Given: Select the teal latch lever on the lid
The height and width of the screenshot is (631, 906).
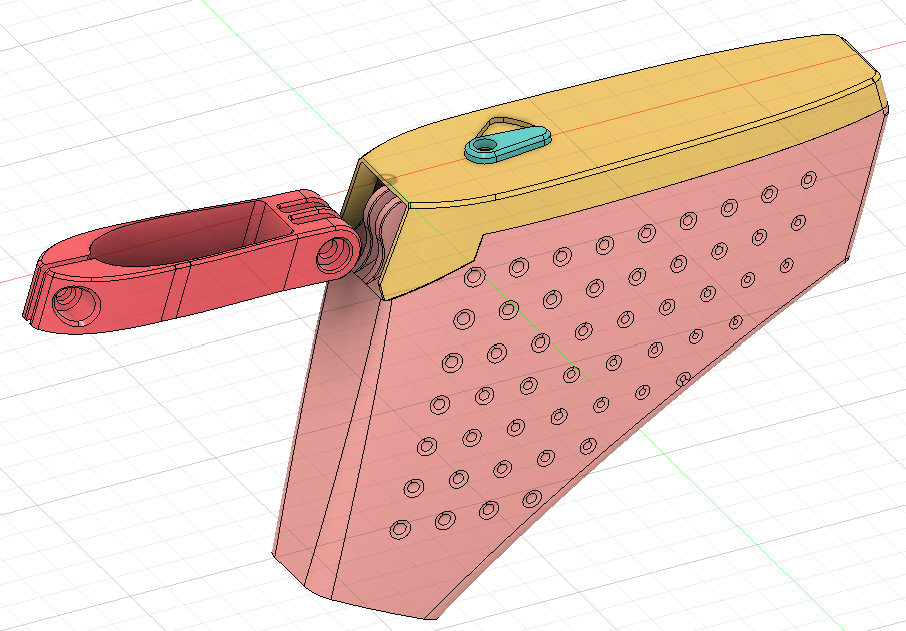Looking at the screenshot, I should [x=508, y=144].
